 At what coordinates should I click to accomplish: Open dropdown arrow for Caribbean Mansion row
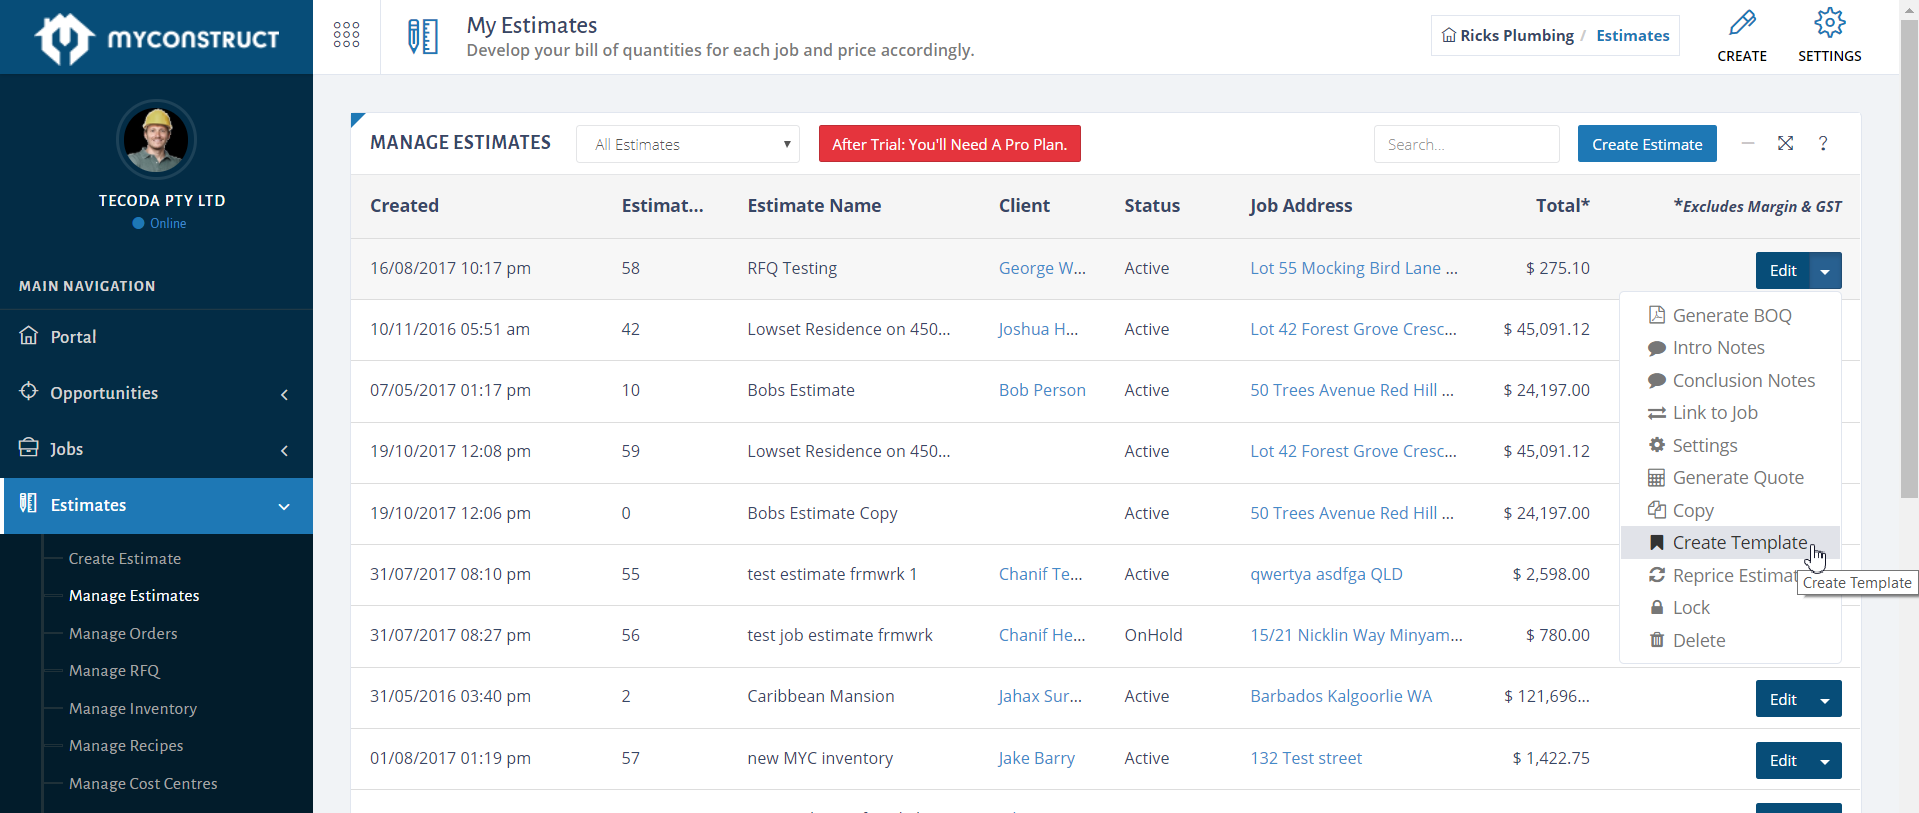pyautogui.click(x=1825, y=699)
